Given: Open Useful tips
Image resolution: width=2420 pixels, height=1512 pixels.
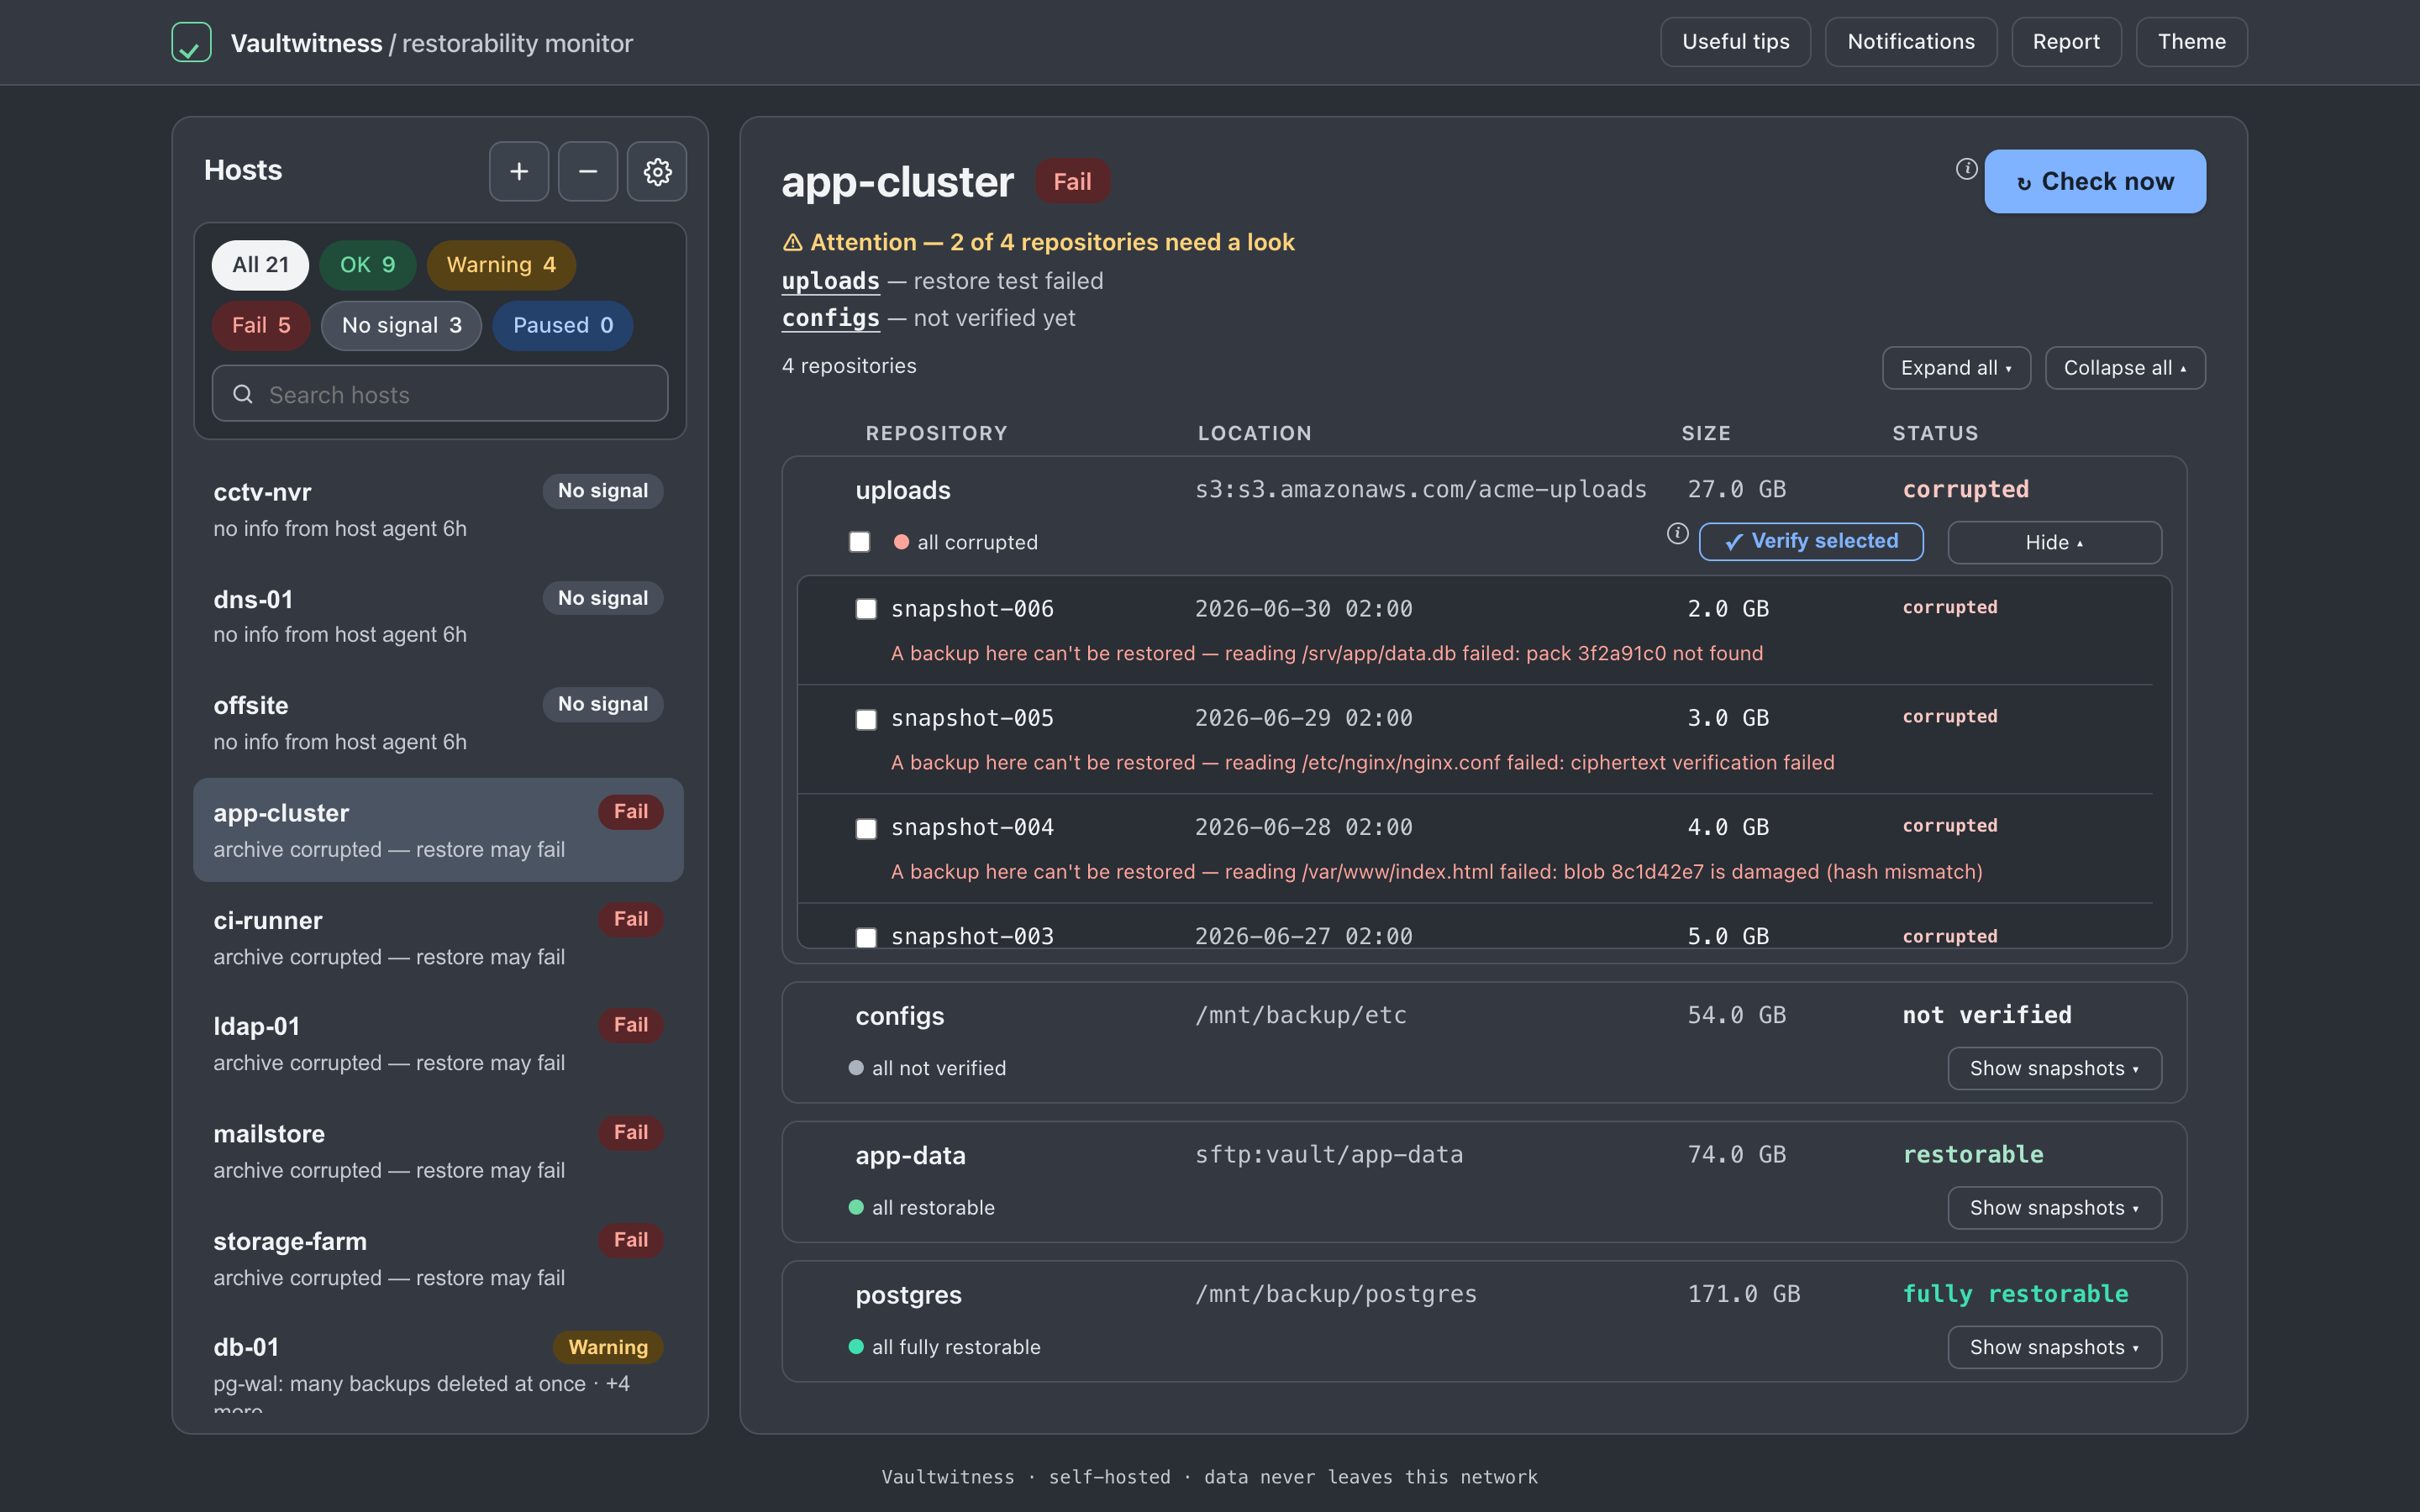Looking at the screenshot, I should (1735, 42).
